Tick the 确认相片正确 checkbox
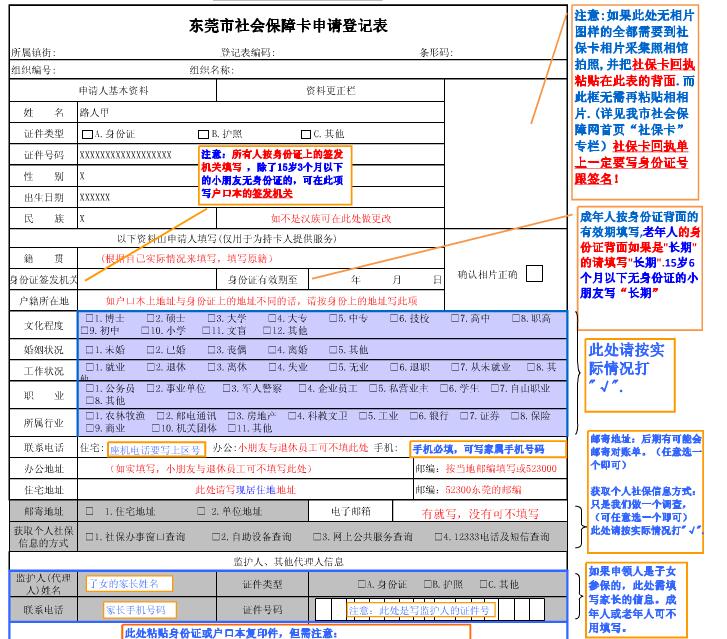Screen dimensions: 727x639 [x=534, y=274]
